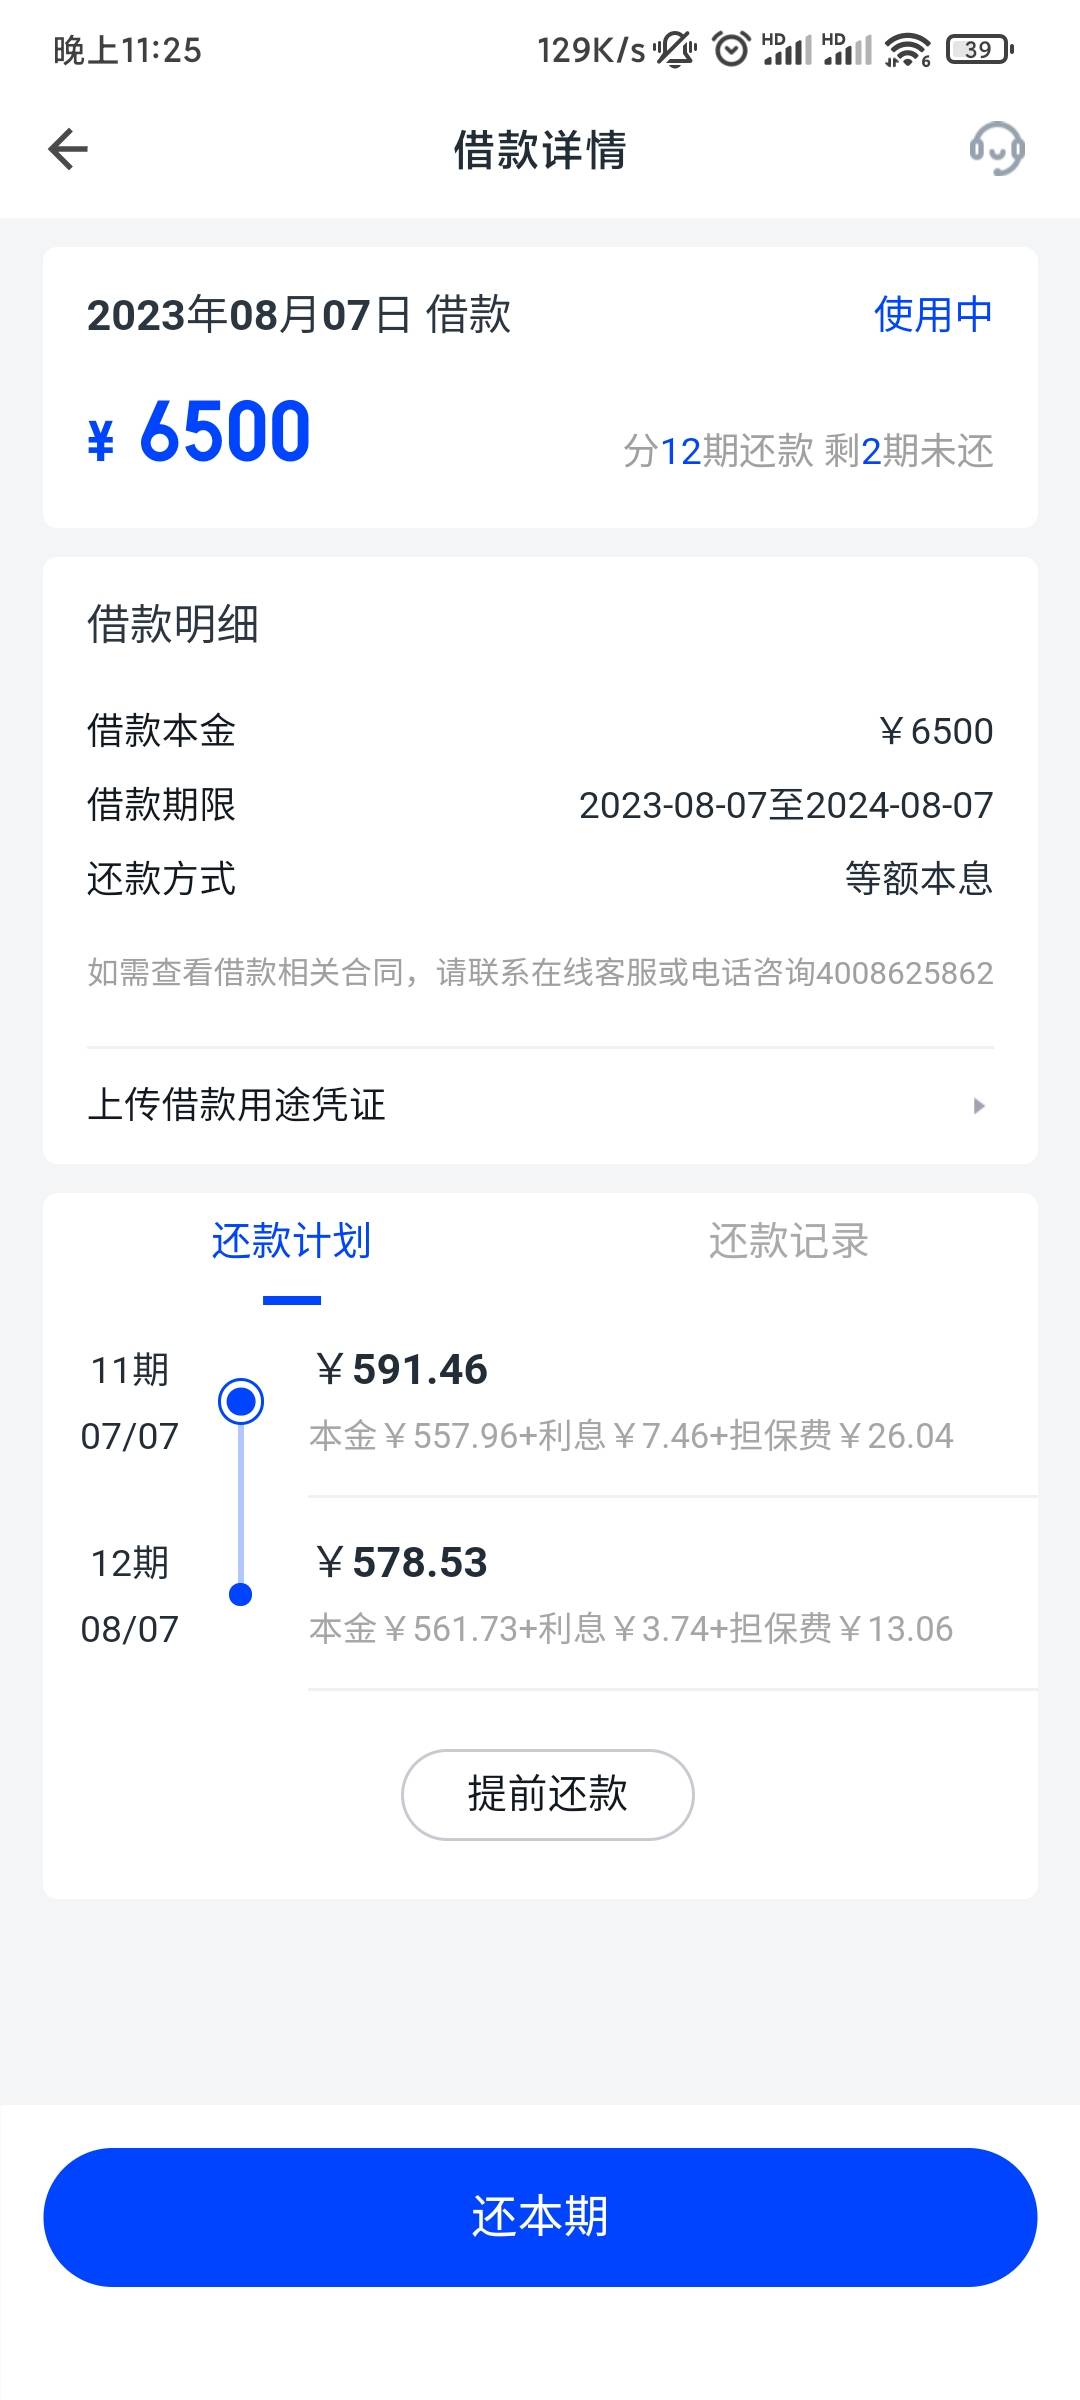Image resolution: width=1080 pixels, height=2400 pixels.
Task: Select the period 12 timeline dot
Action: tap(241, 1594)
